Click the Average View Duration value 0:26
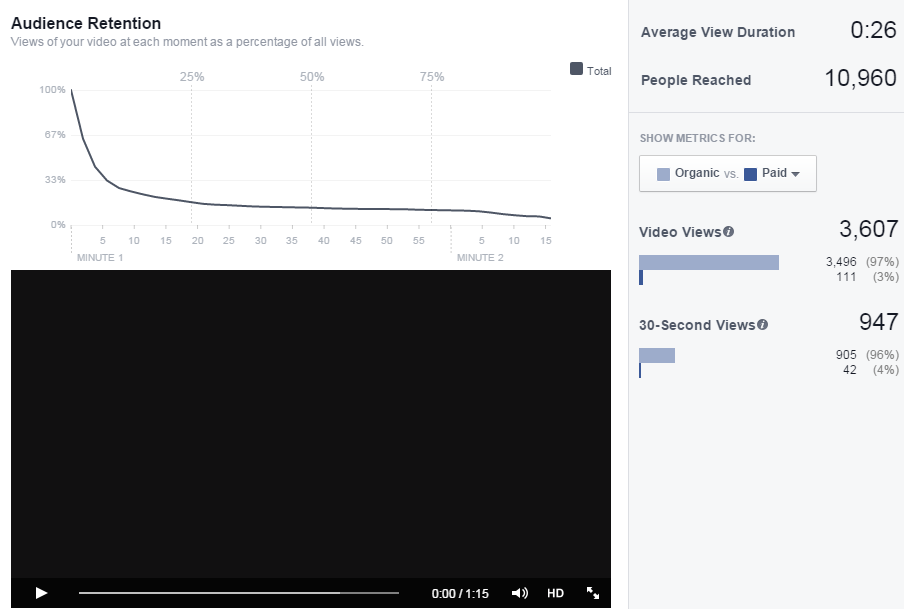Image resolution: width=904 pixels, height=609 pixels. (x=873, y=30)
